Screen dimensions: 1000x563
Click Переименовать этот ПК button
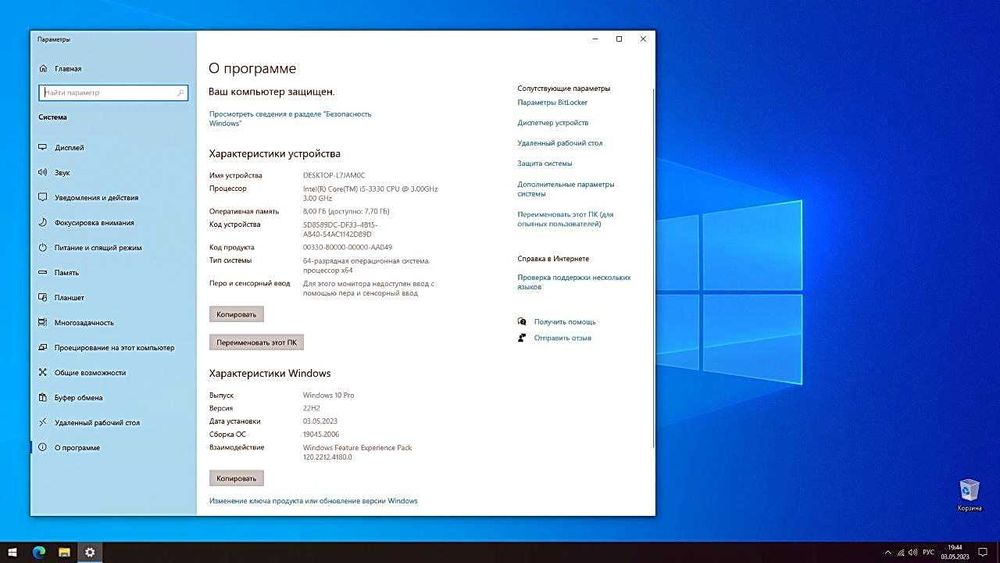pos(256,342)
